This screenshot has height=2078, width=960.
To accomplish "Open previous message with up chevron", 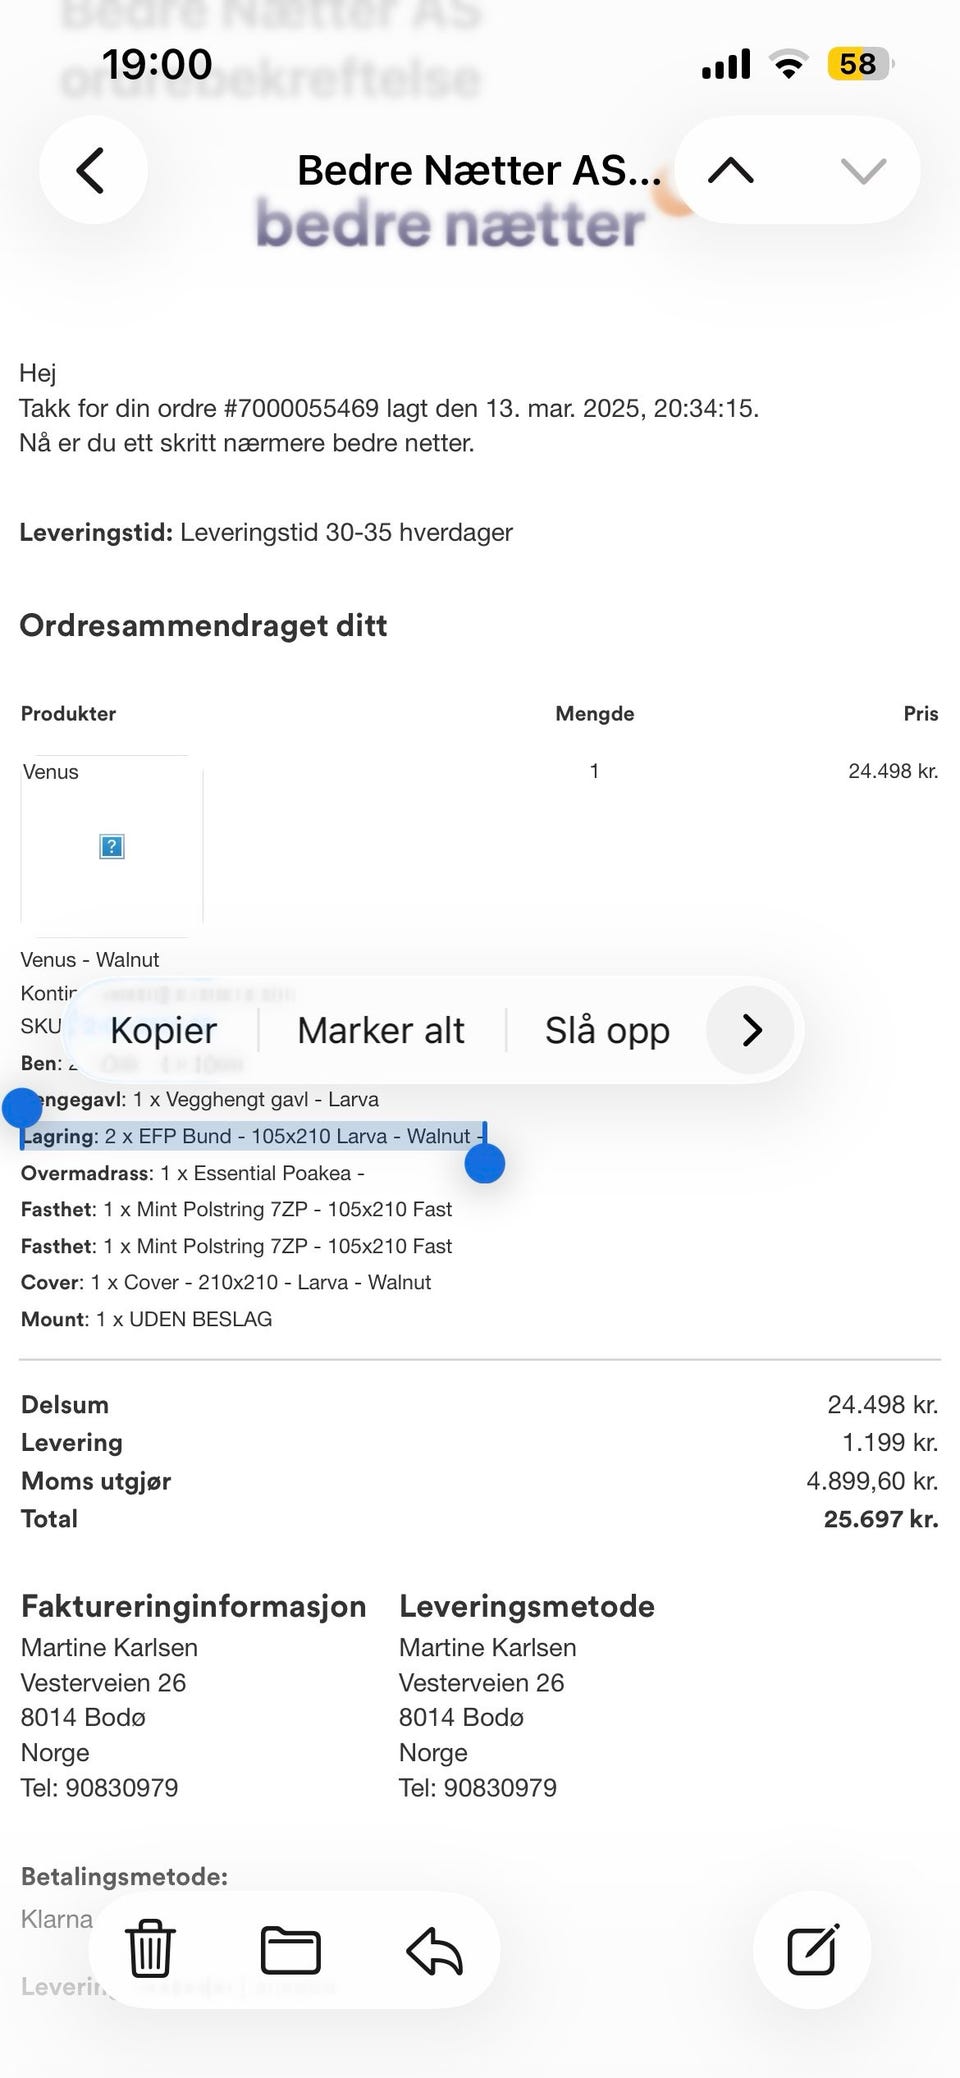I will pos(731,171).
